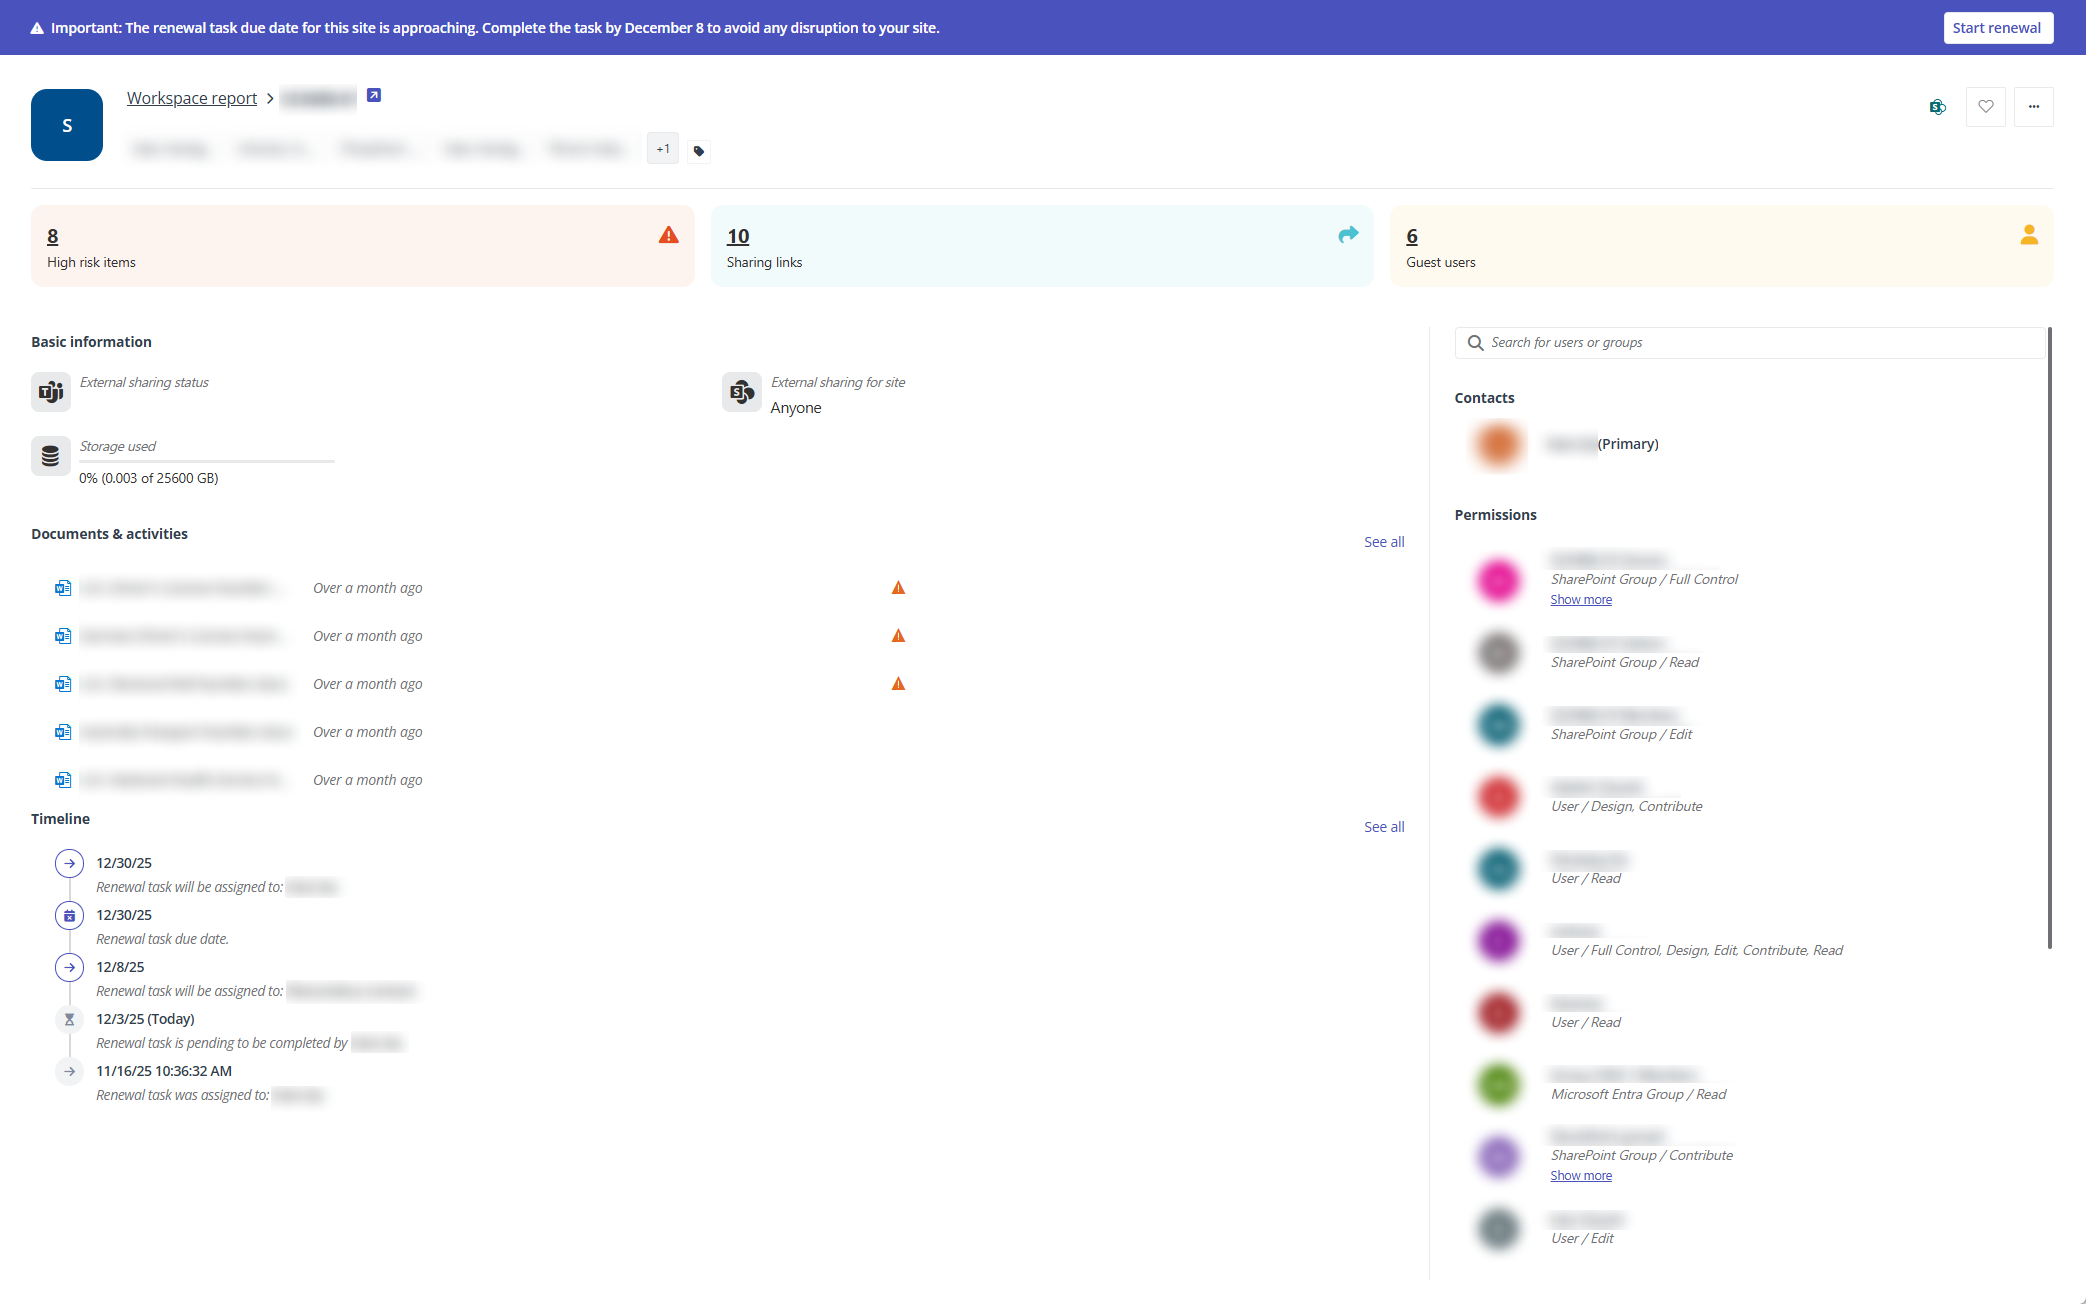Expand Full Control group with Show more
This screenshot has height=1304, width=2086.
(x=1580, y=600)
